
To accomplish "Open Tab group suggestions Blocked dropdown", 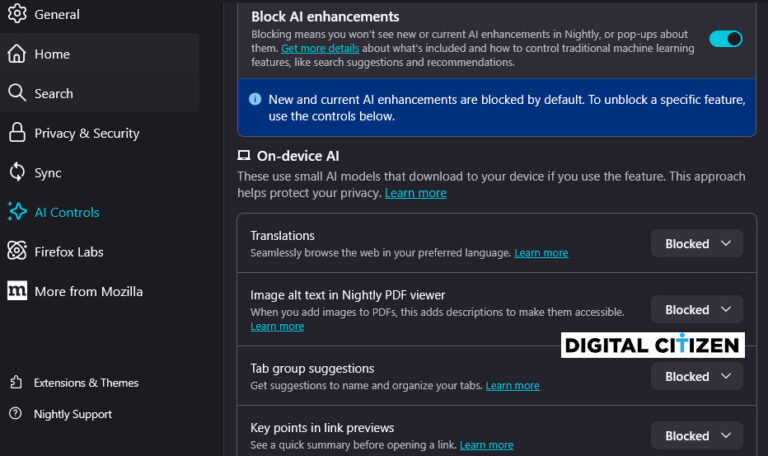I will tap(696, 376).
